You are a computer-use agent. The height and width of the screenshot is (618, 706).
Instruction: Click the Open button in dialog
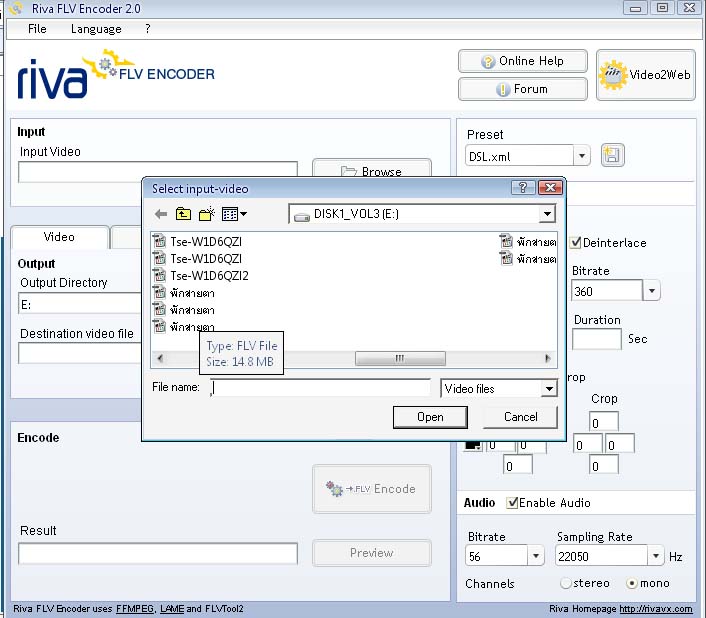(x=430, y=417)
